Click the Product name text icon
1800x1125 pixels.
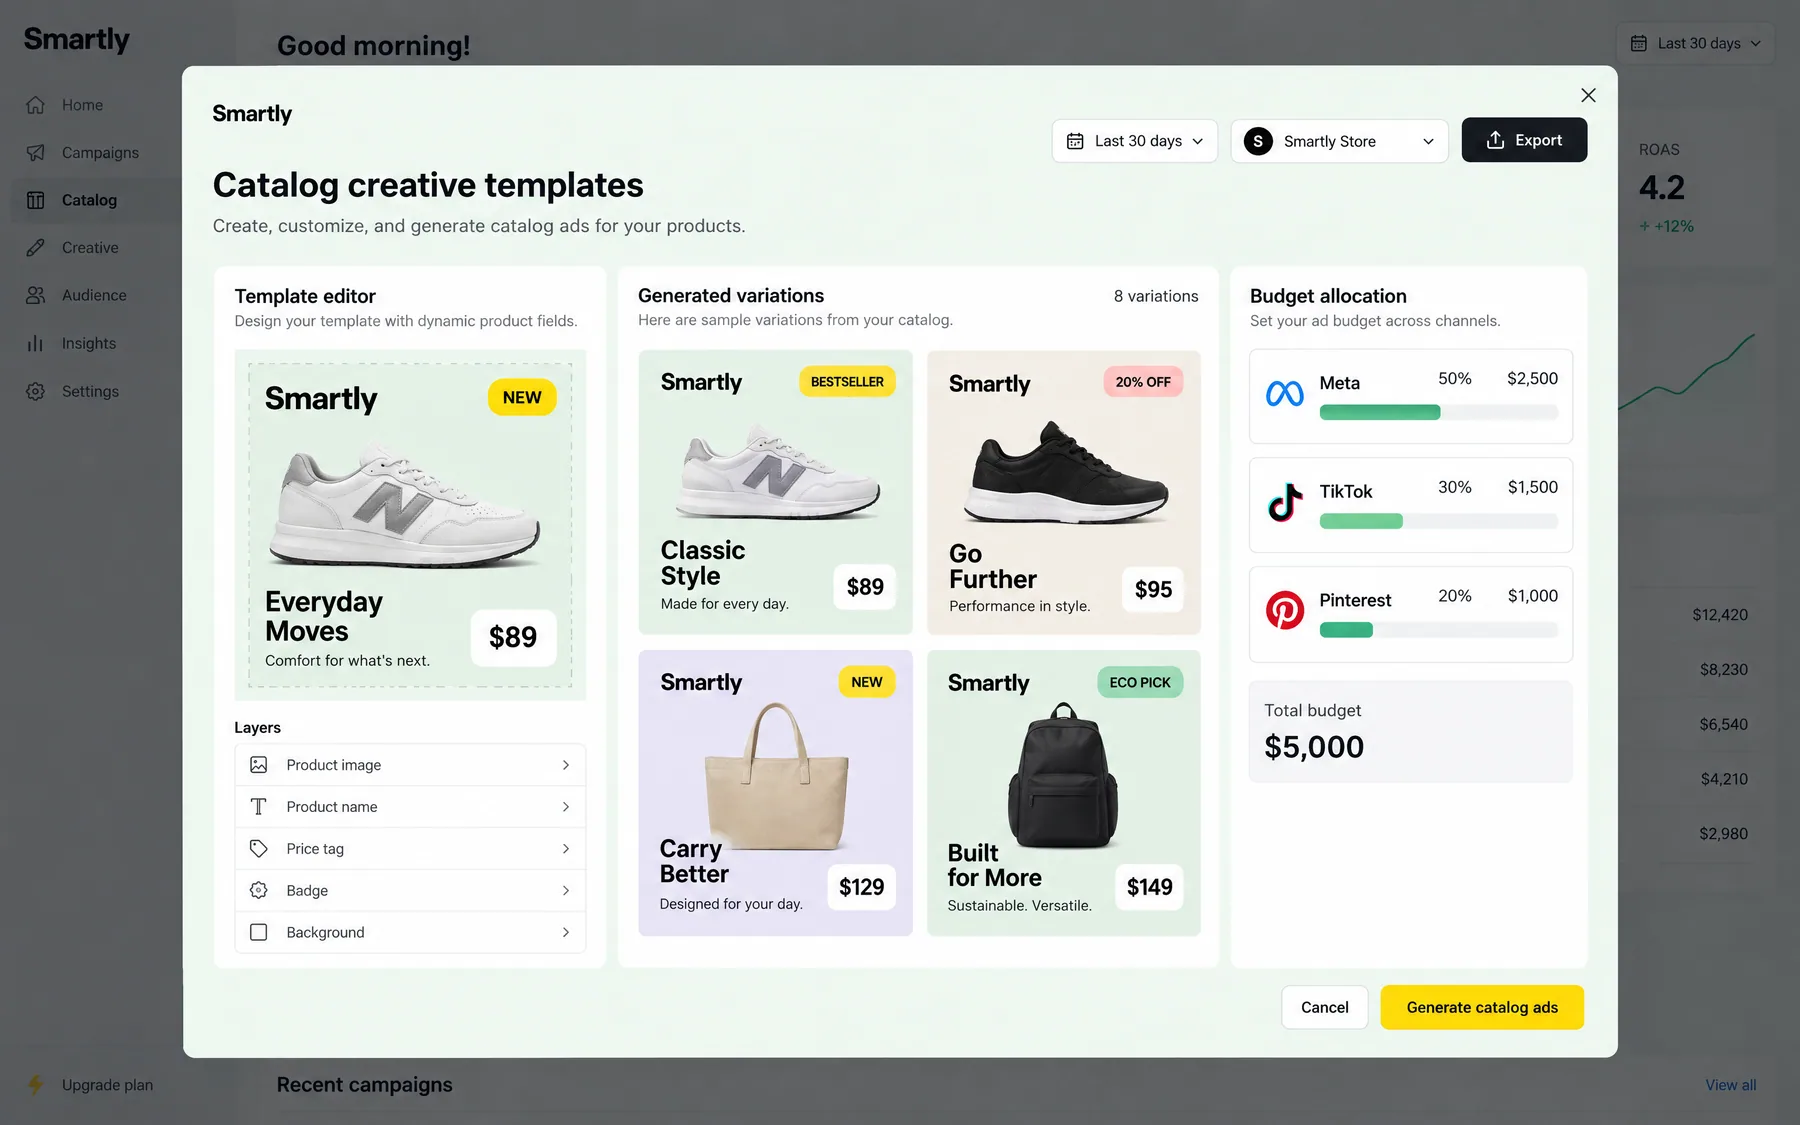tap(259, 807)
